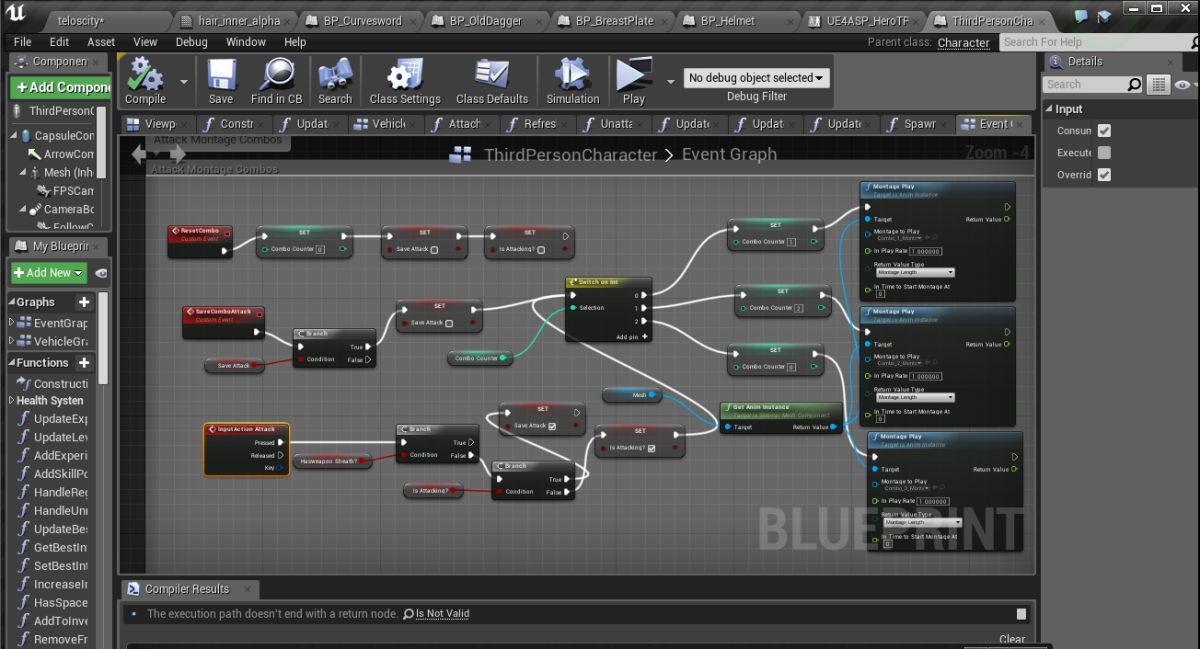Screen dimensions: 1200x649
Task: Click the Compiler Results tab
Action: pos(187,589)
